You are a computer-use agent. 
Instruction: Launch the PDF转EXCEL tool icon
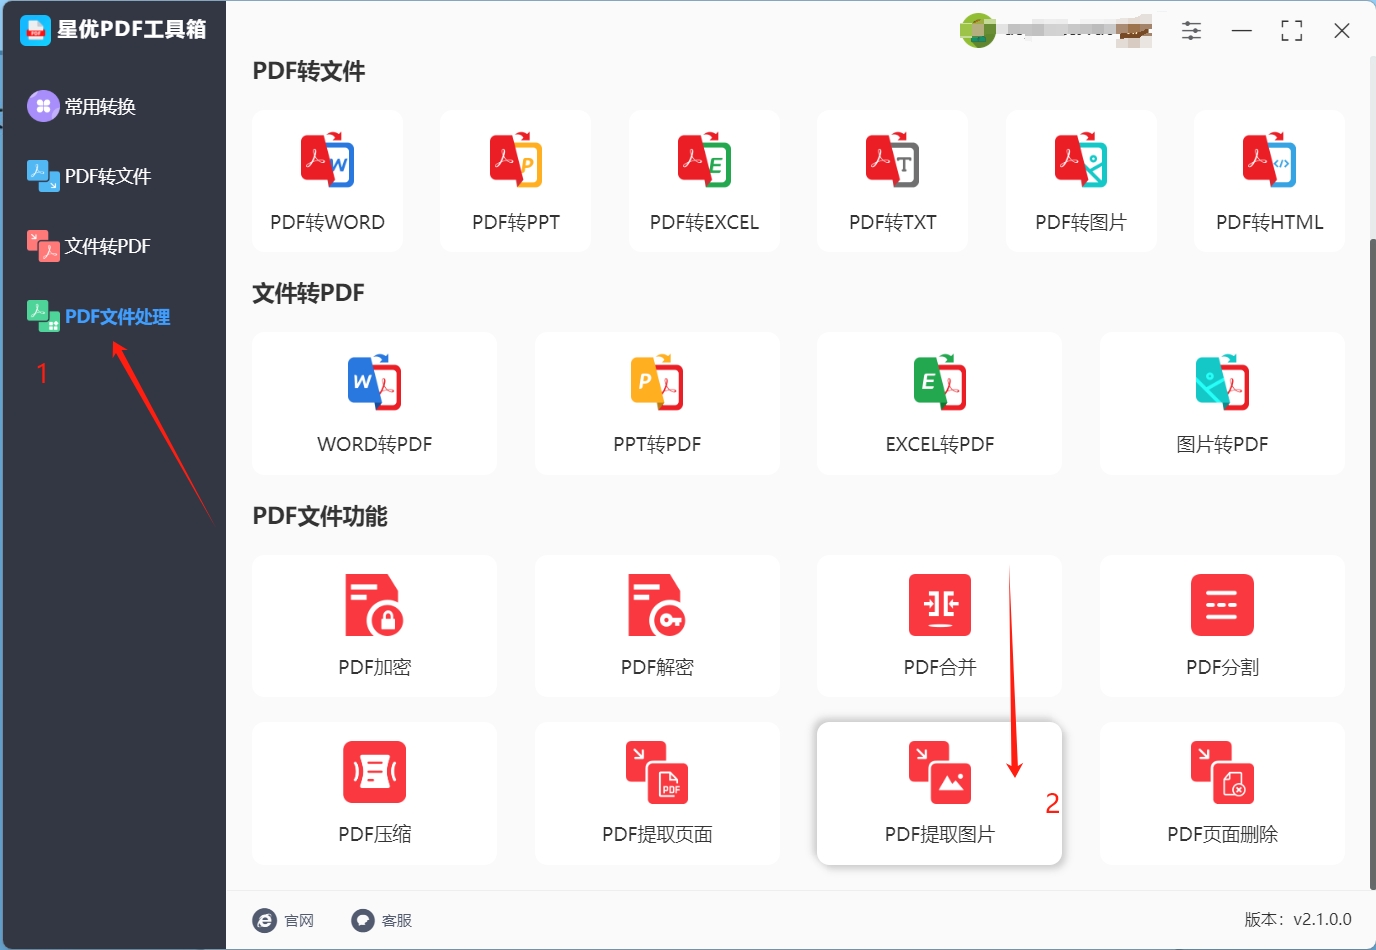tap(704, 160)
